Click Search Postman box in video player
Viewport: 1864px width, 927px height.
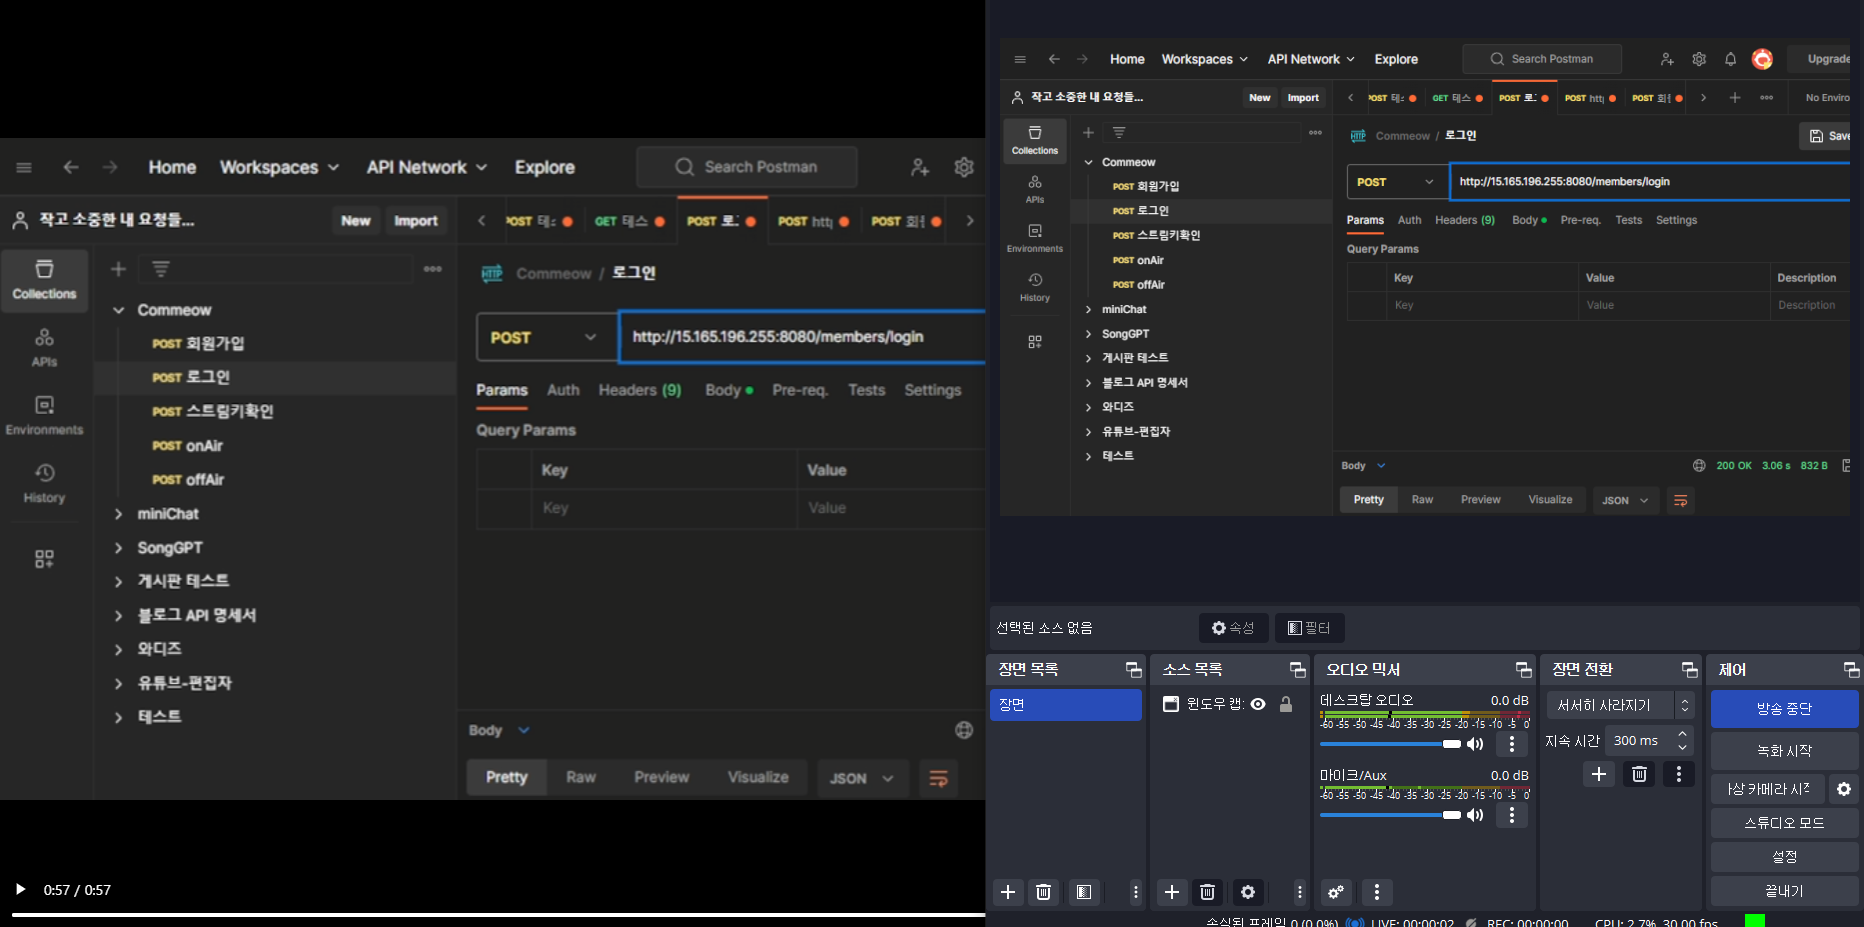tap(746, 167)
